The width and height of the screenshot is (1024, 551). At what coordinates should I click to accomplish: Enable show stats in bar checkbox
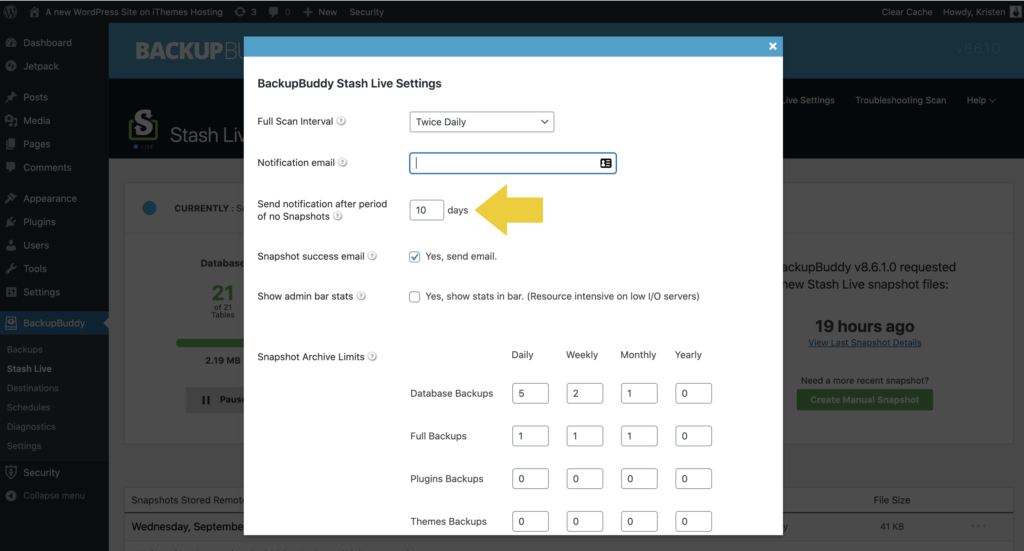point(415,296)
